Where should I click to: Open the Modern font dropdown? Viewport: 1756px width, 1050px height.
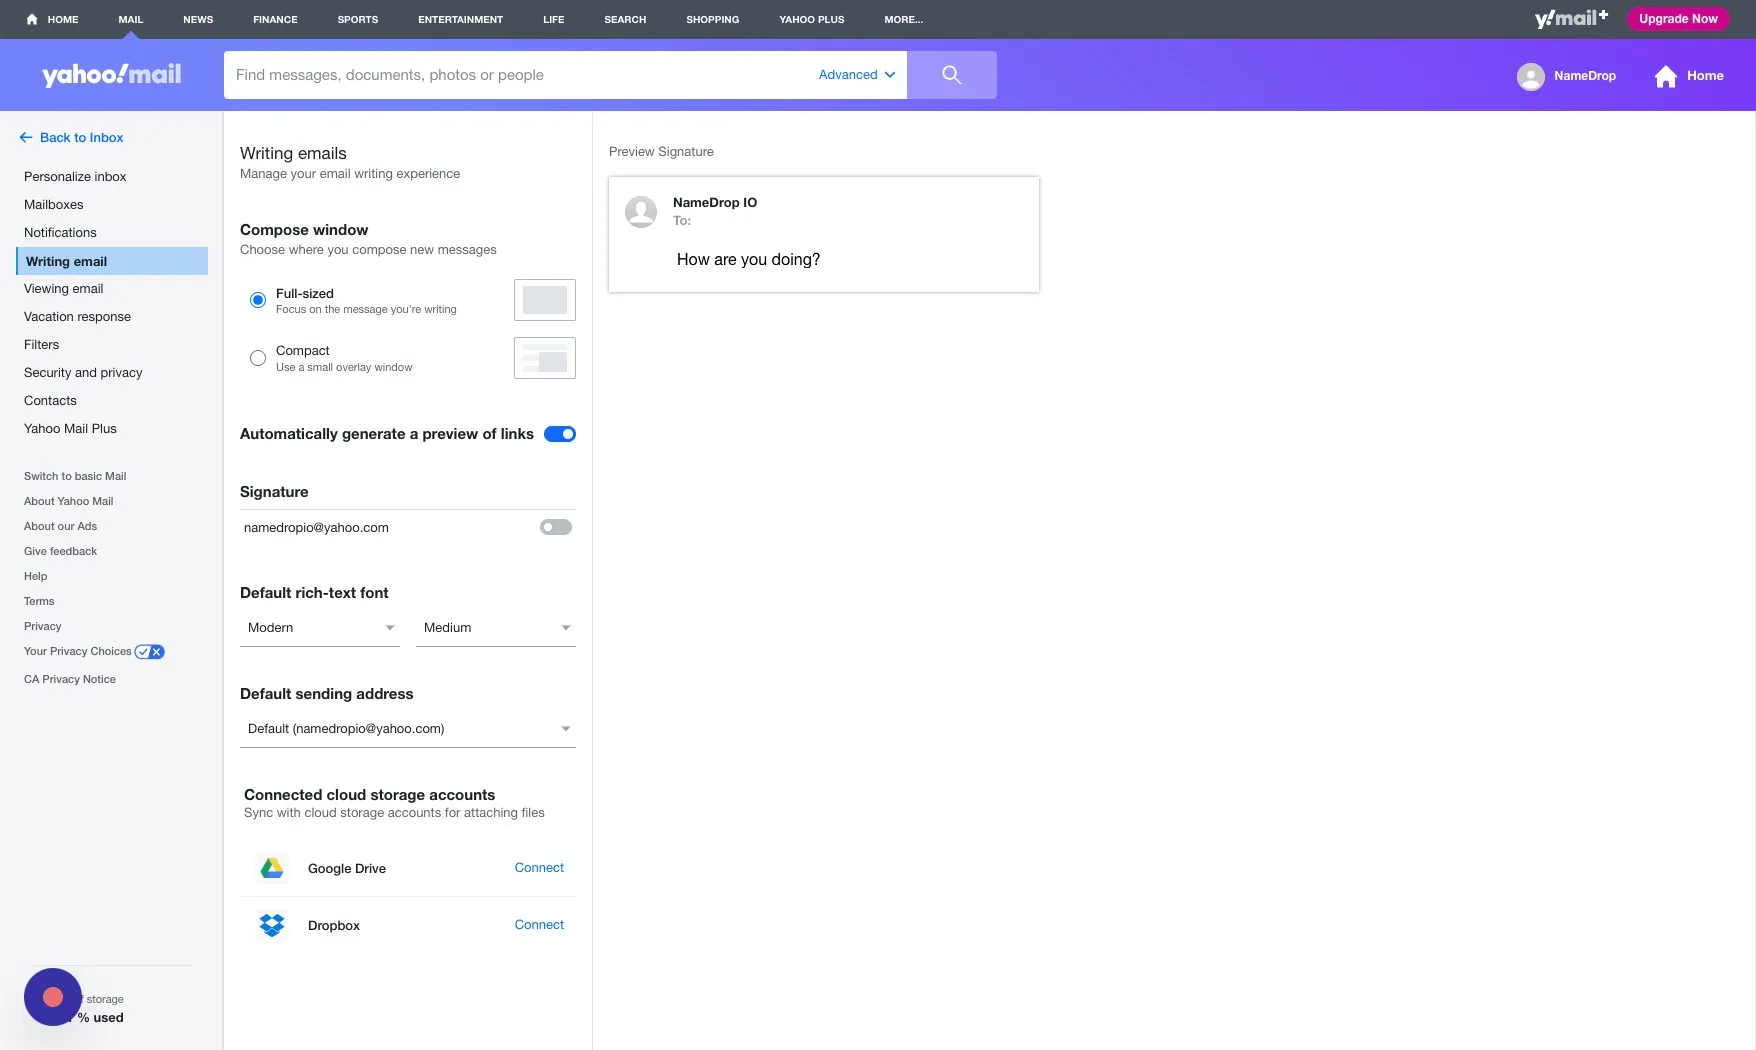320,628
